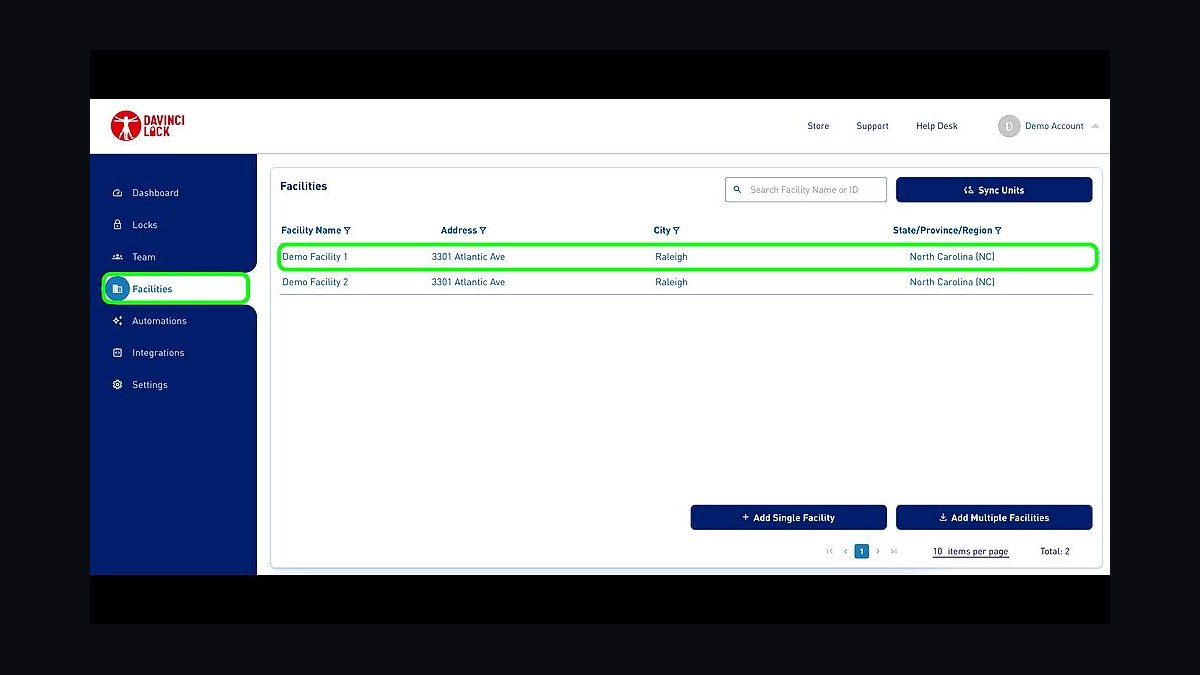
Task: Click the Demo Account avatar circle
Action: pyautogui.click(x=1008, y=126)
